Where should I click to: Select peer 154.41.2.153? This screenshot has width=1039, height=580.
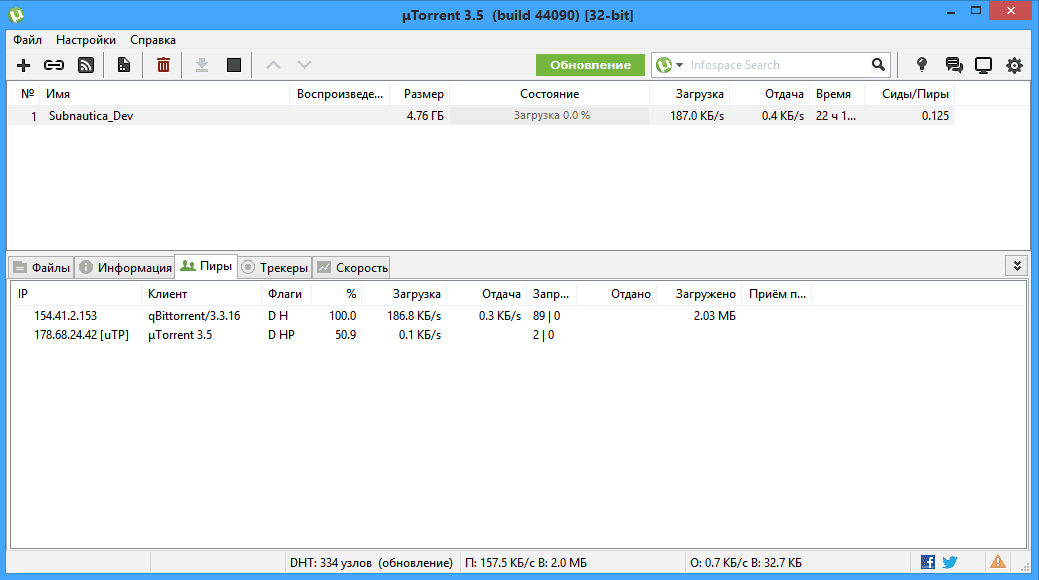coord(65,316)
